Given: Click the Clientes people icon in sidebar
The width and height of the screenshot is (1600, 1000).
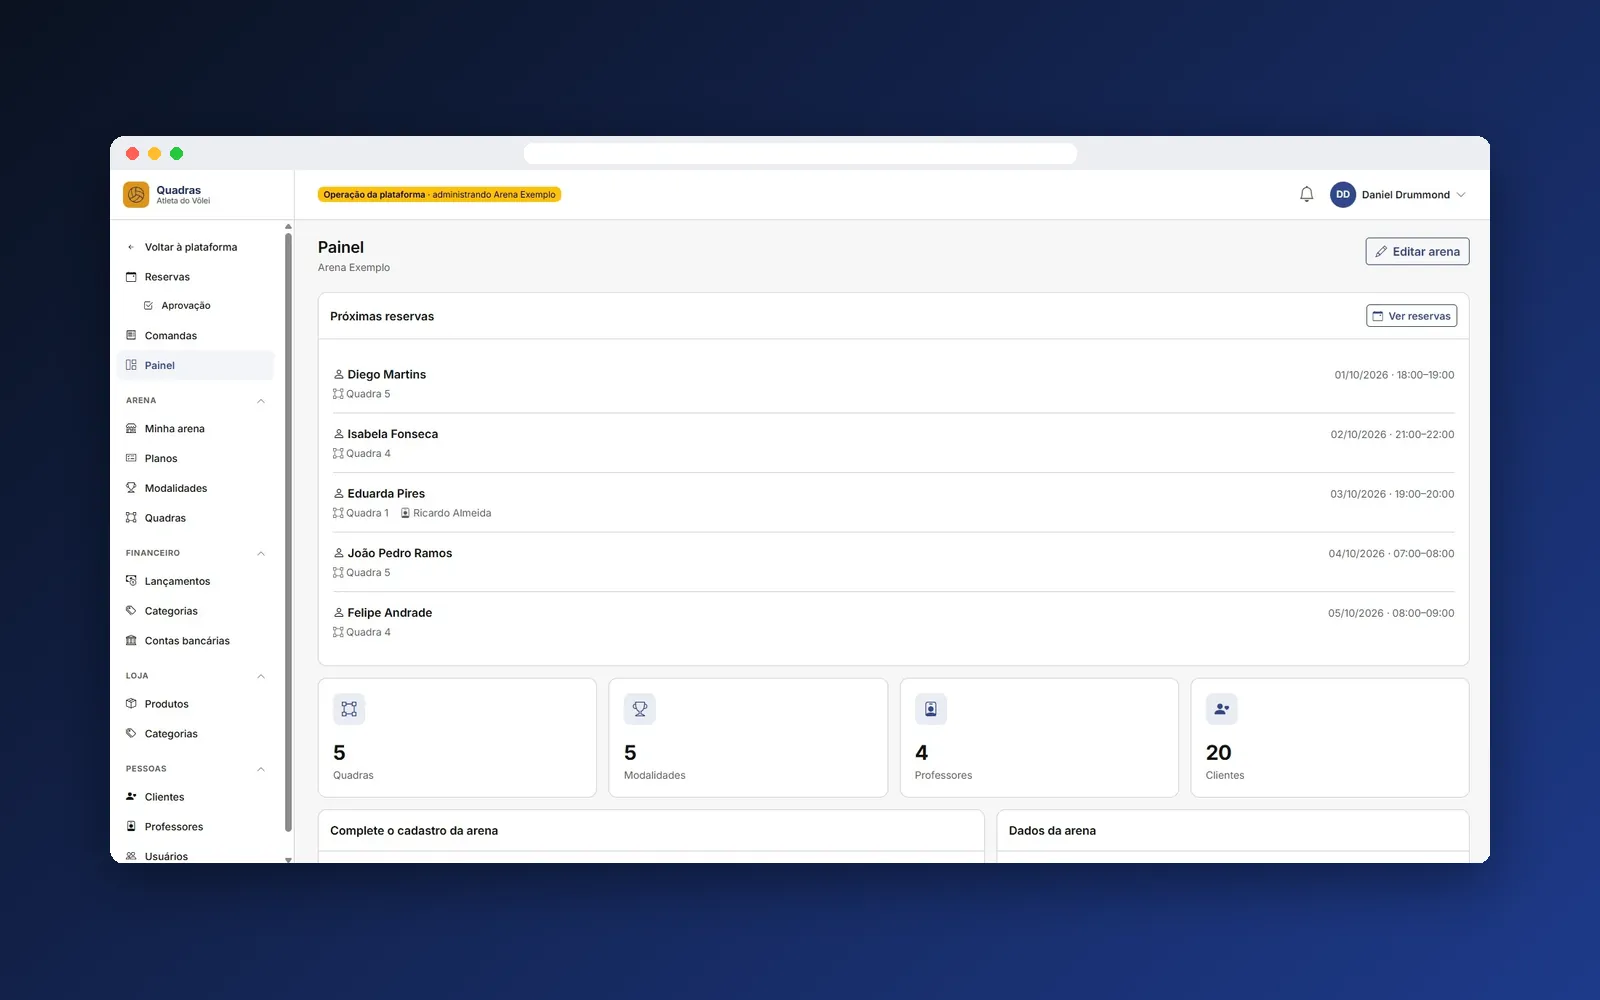Looking at the screenshot, I should 131,797.
